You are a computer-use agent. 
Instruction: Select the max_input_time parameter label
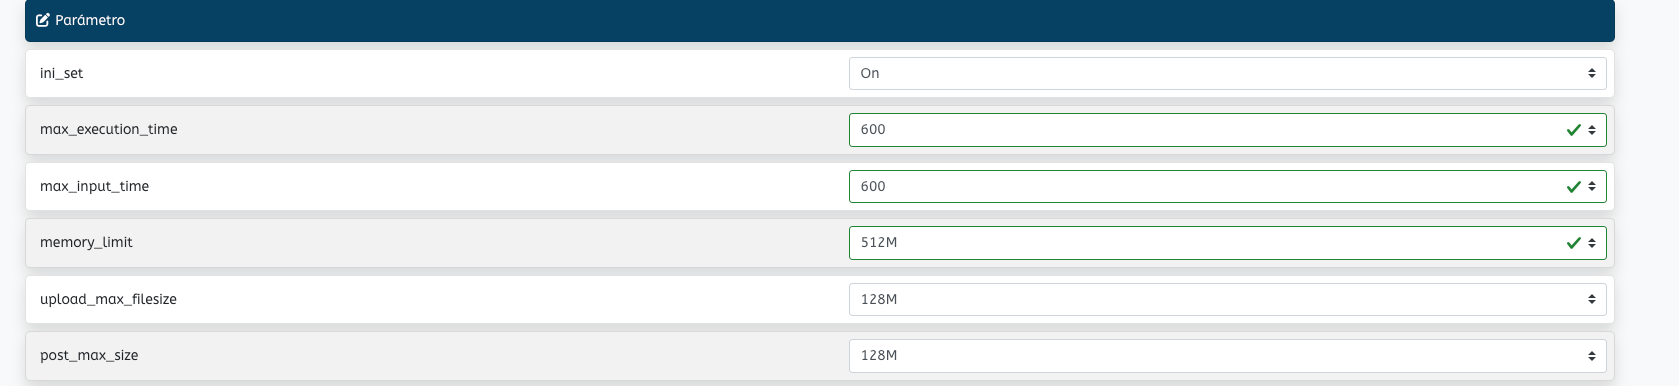(94, 186)
